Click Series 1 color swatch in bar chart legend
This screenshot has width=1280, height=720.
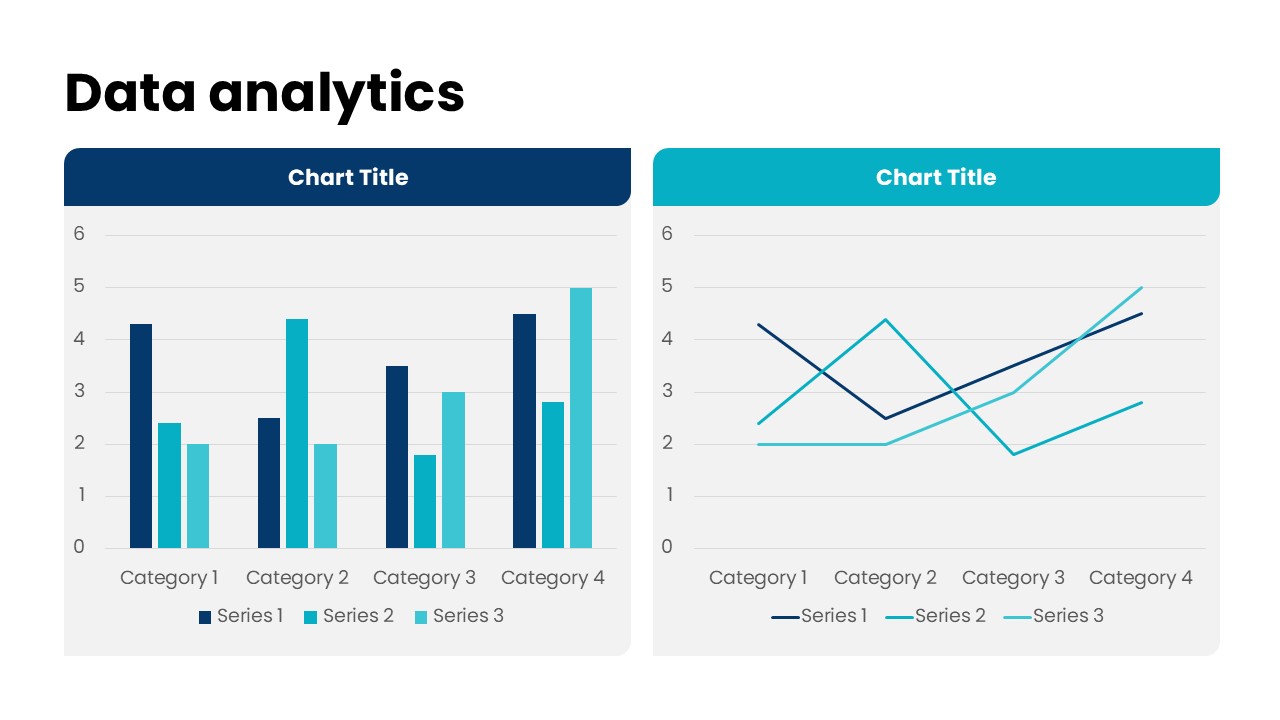pos(205,617)
